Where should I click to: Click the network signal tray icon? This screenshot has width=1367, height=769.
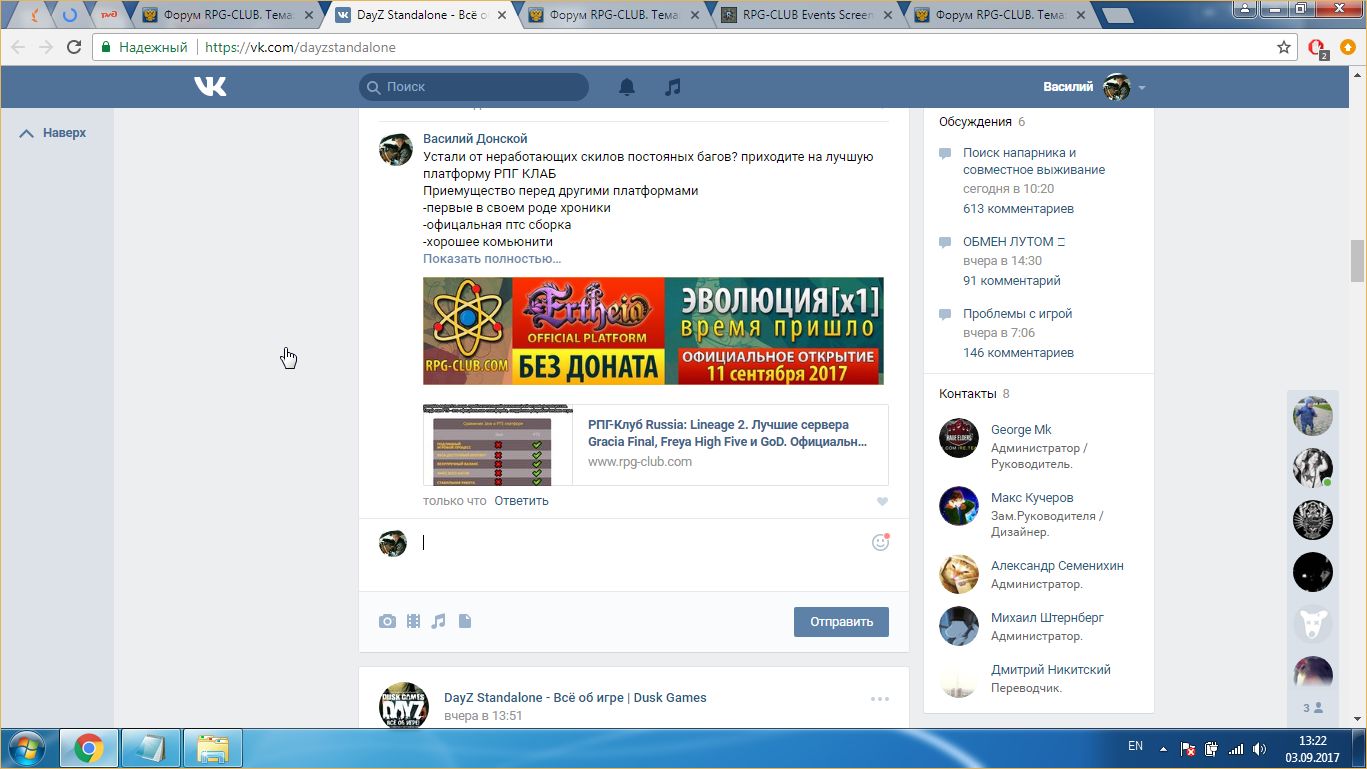(1236, 748)
